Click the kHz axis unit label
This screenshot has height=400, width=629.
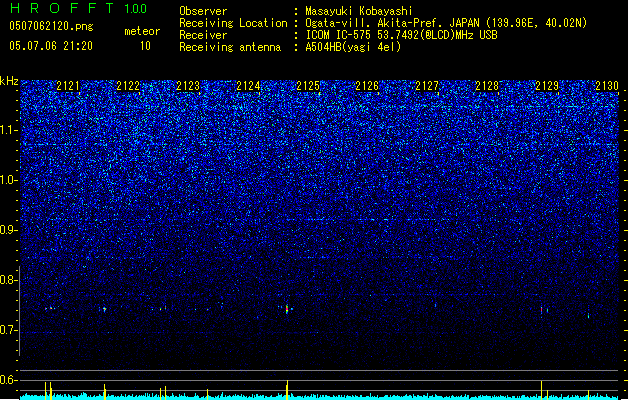click(x=9, y=81)
